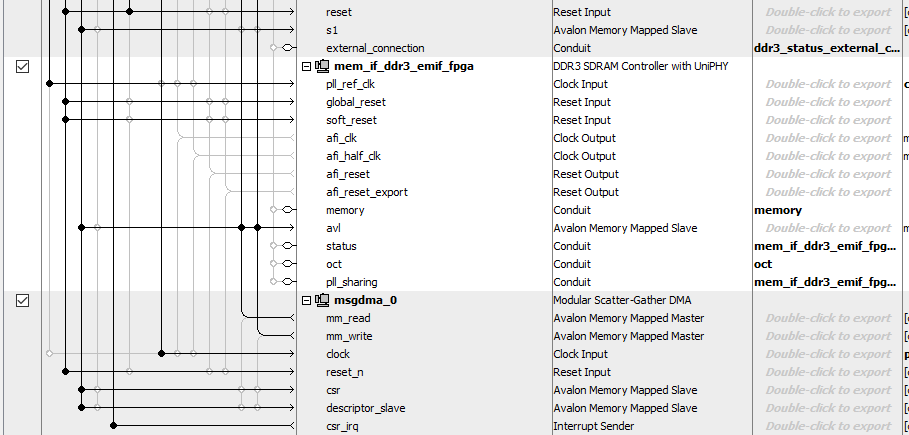Click the bold 'memory' export name

(x=778, y=210)
